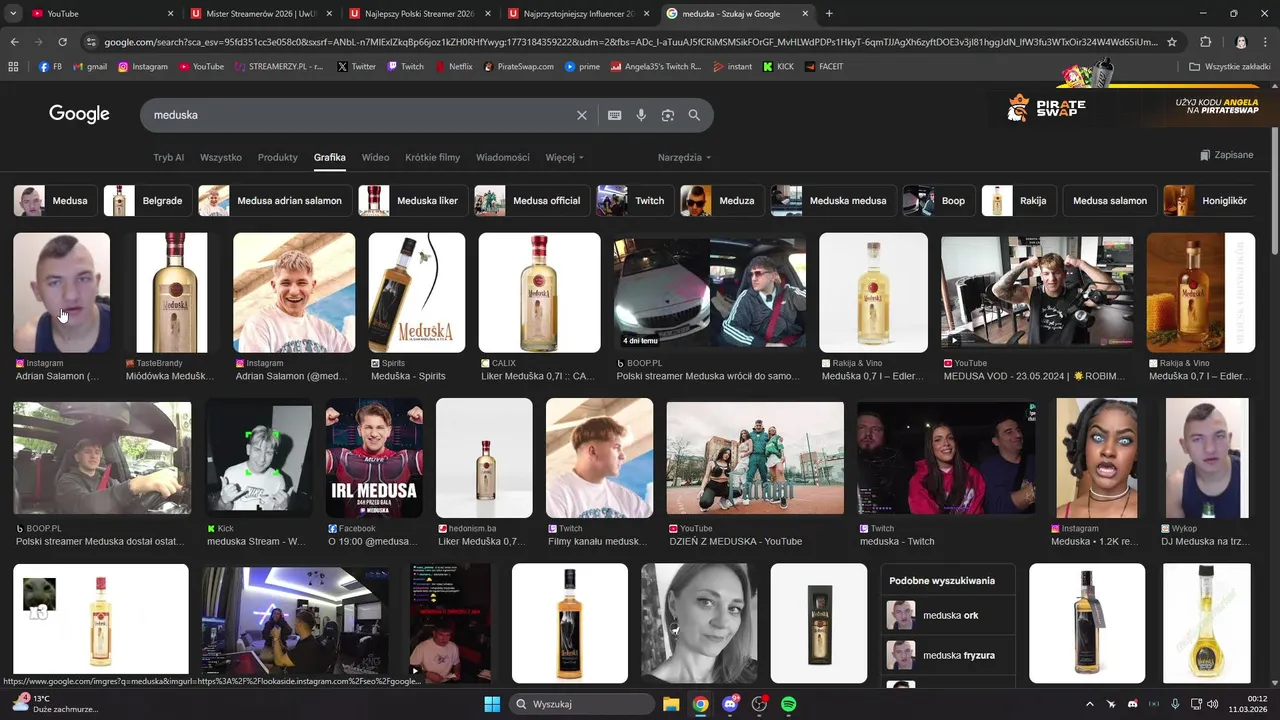The width and height of the screenshot is (1280, 720).
Task: Open the FB bookmark
Action: click(x=50, y=66)
